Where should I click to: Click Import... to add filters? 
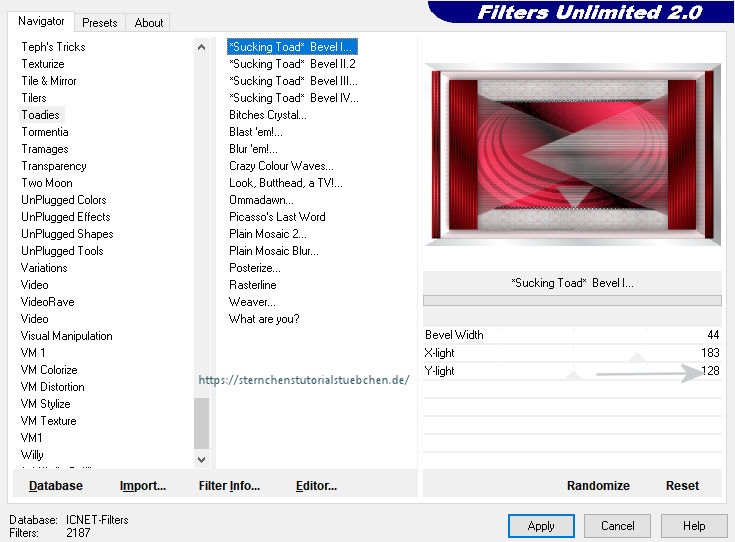coord(143,485)
